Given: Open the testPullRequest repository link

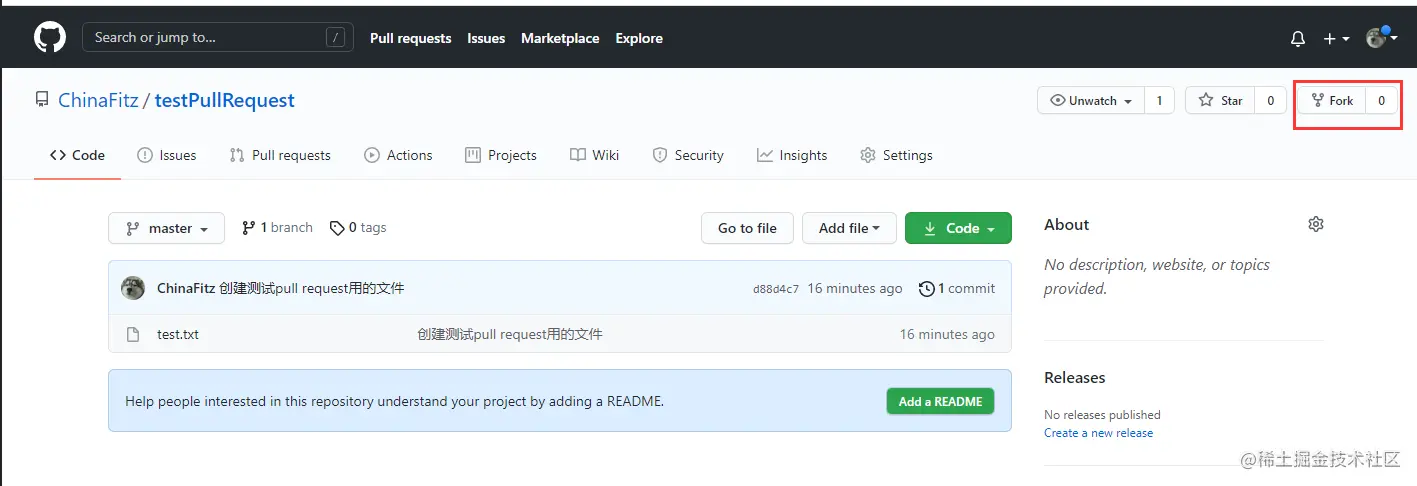Looking at the screenshot, I should [225, 100].
